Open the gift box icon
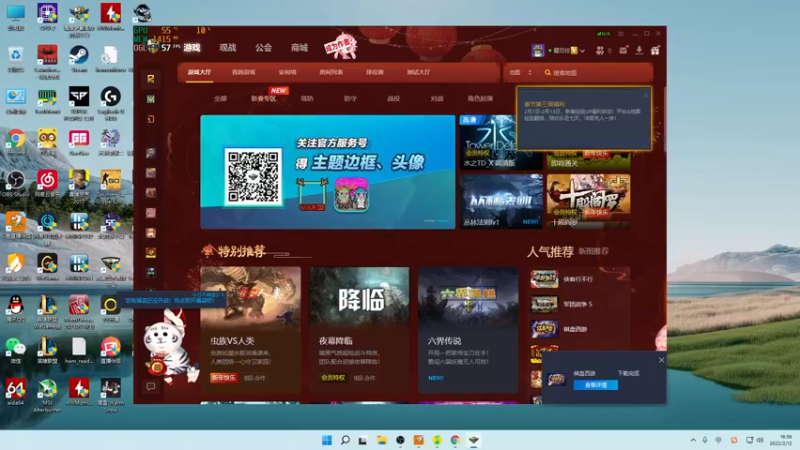Image resolution: width=800 pixels, height=450 pixels. (x=655, y=50)
